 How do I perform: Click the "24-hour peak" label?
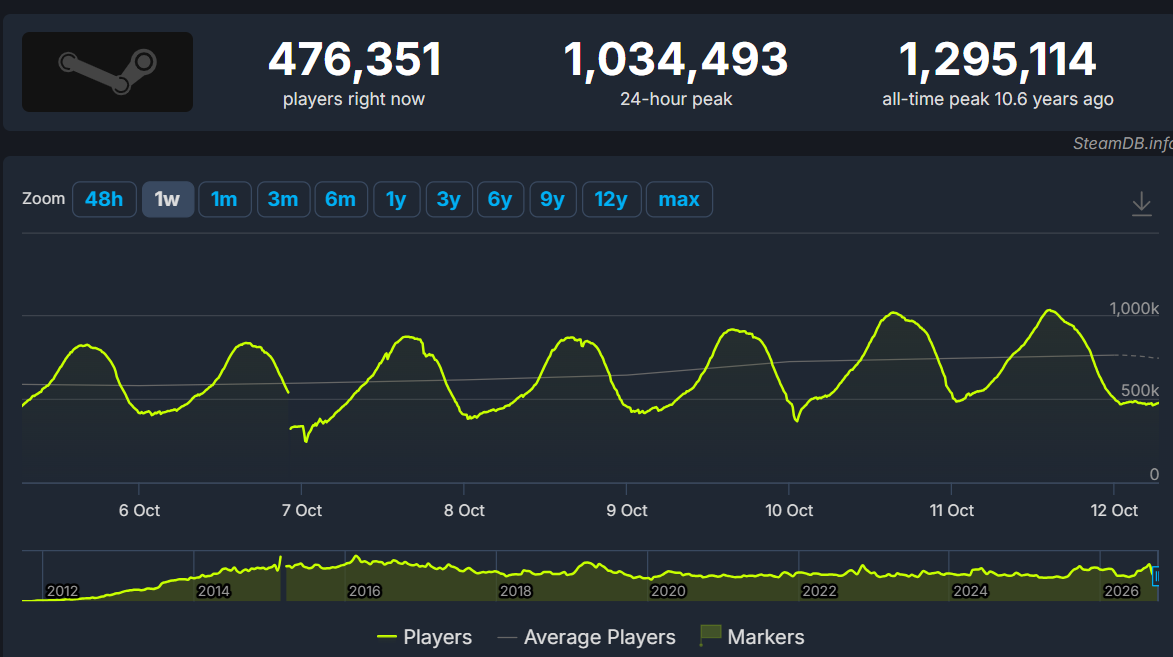[x=676, y=99]
